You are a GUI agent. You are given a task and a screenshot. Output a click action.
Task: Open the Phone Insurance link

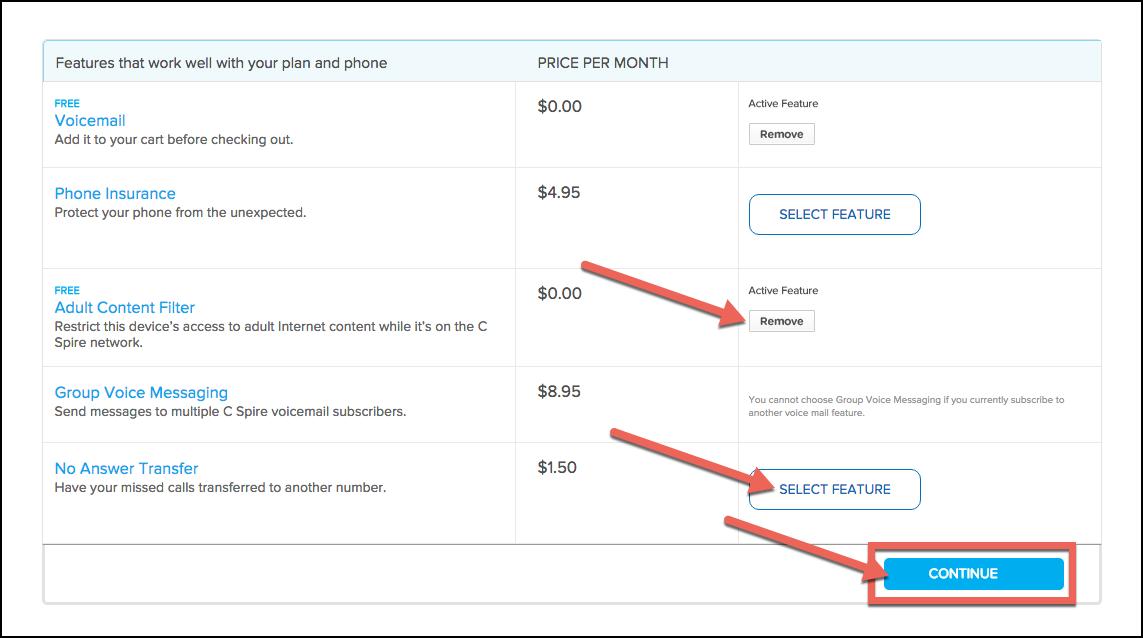coord(115,194)
